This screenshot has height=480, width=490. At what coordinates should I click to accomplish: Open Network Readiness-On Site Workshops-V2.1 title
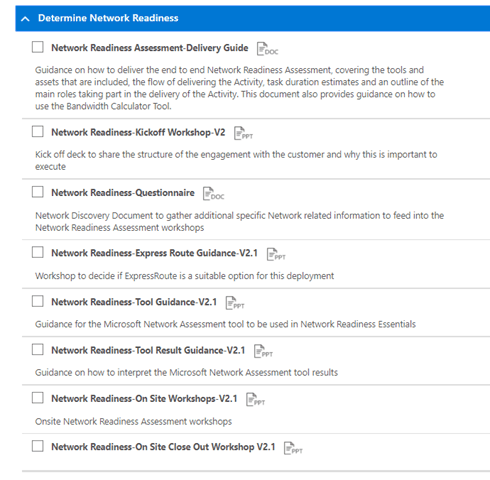click(144, 399)
